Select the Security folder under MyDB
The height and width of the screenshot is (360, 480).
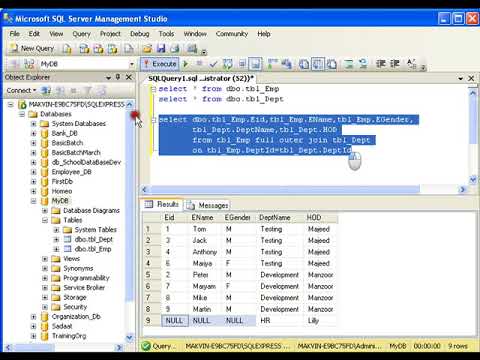(x=75, y=307)
